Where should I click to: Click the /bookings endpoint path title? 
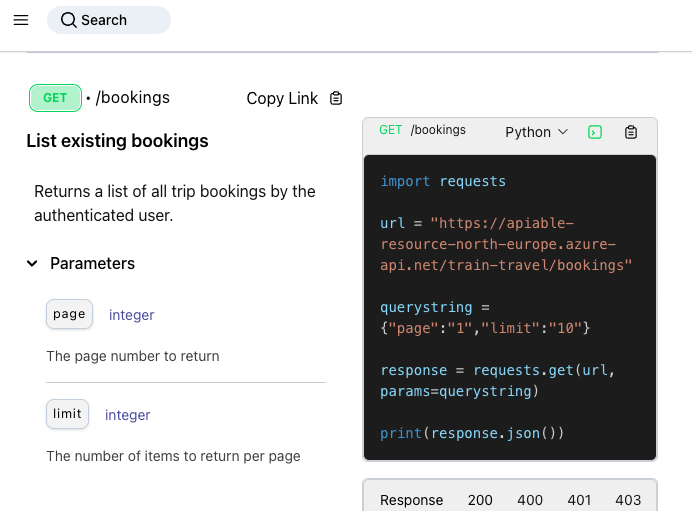coord(132,98)
